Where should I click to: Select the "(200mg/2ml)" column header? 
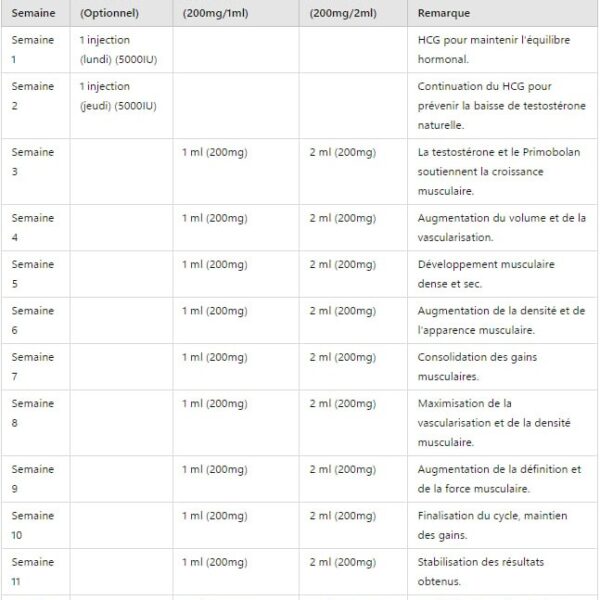tap(344, 13)
